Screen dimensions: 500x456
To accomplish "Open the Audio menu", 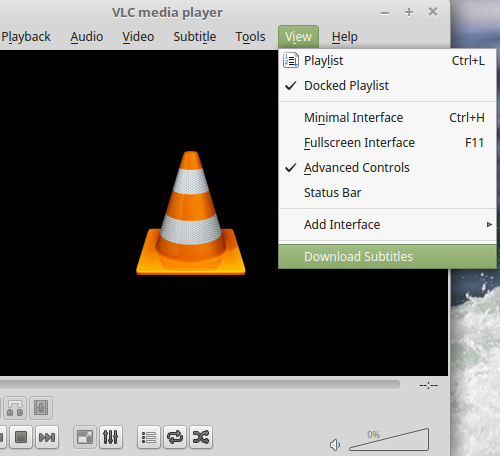I will click(87, 37).
